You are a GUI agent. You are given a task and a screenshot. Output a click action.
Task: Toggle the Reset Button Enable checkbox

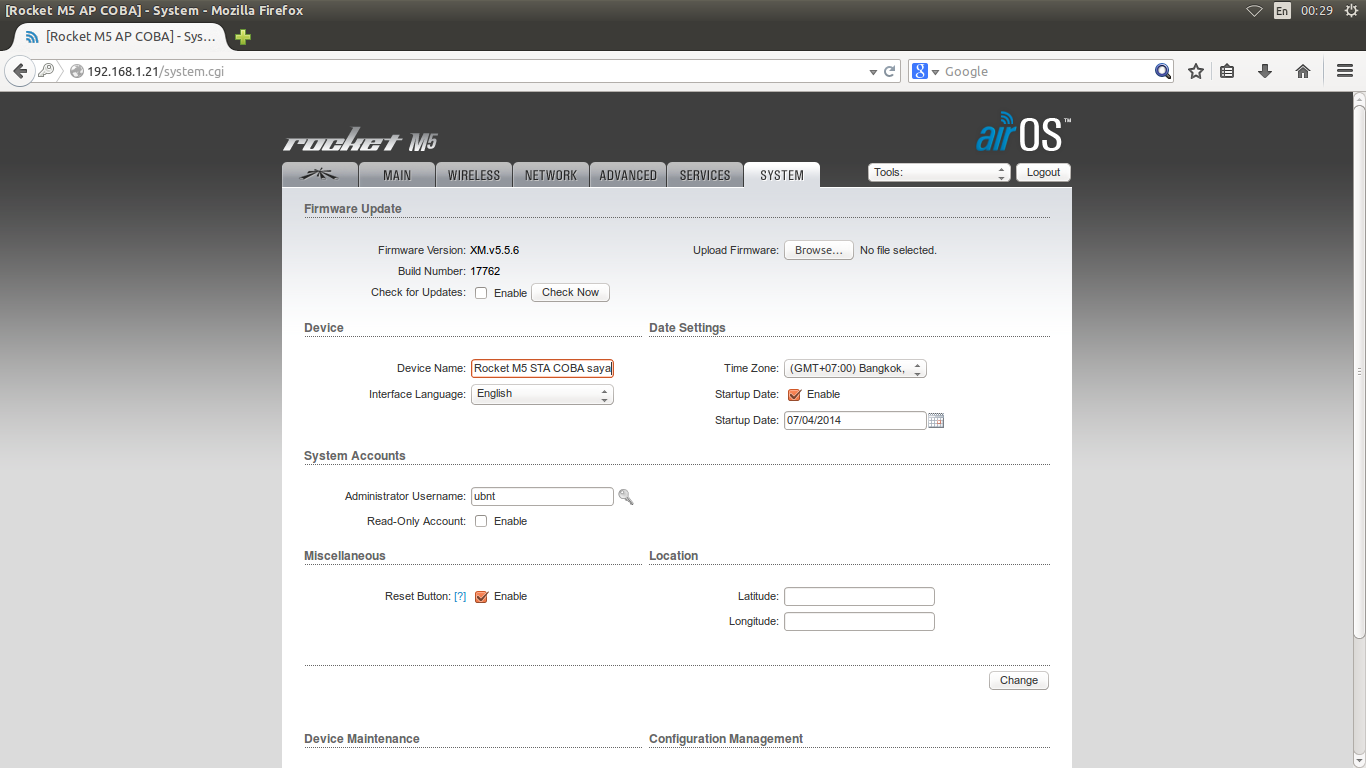coord(481,596)
